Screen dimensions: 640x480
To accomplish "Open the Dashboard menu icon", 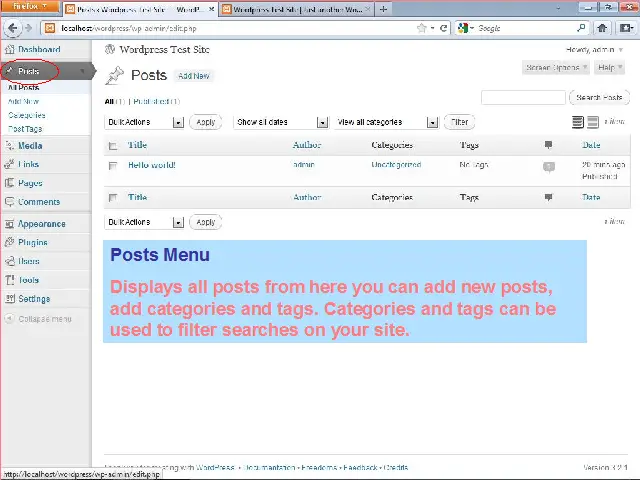I will click(x=9, y=50).
